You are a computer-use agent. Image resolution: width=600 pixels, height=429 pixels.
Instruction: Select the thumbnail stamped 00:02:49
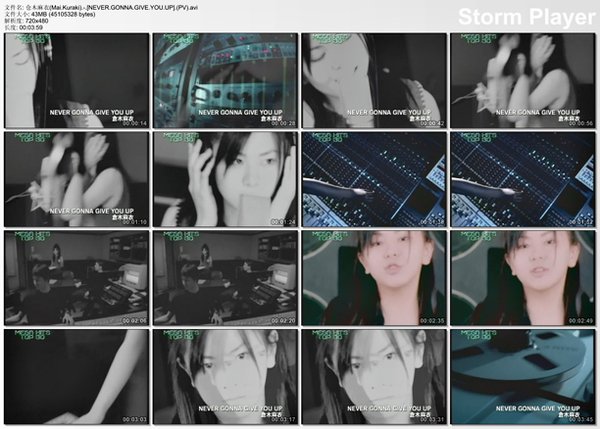tap(523, 278)
